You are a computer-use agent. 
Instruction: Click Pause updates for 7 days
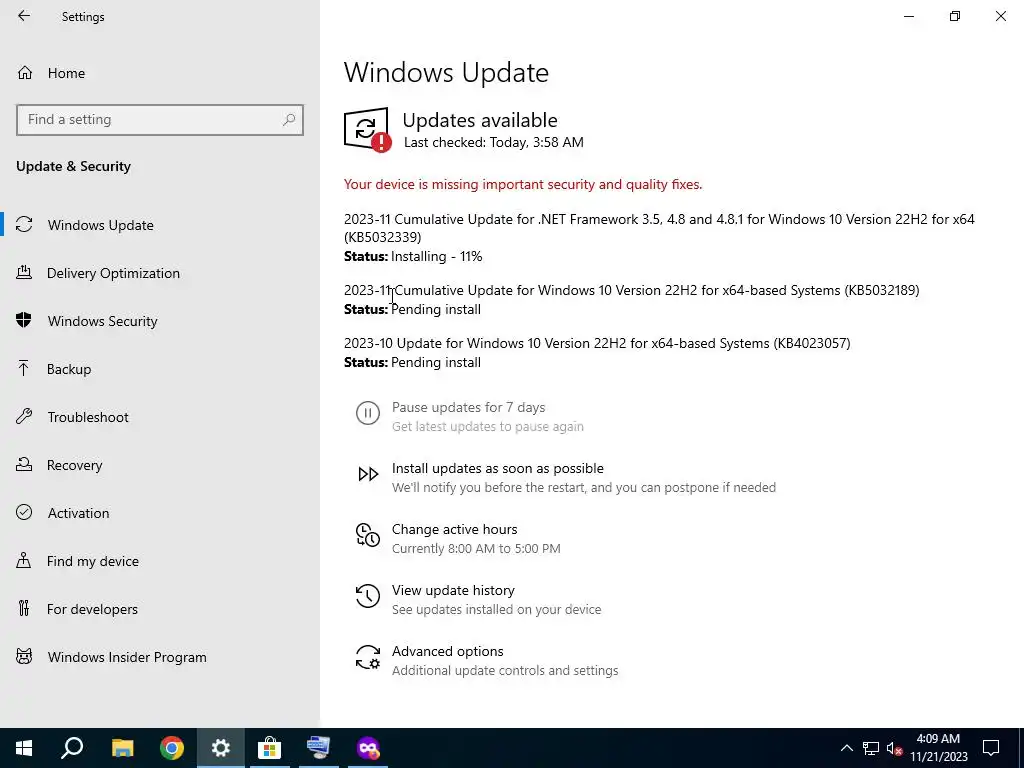coord(468,408)
